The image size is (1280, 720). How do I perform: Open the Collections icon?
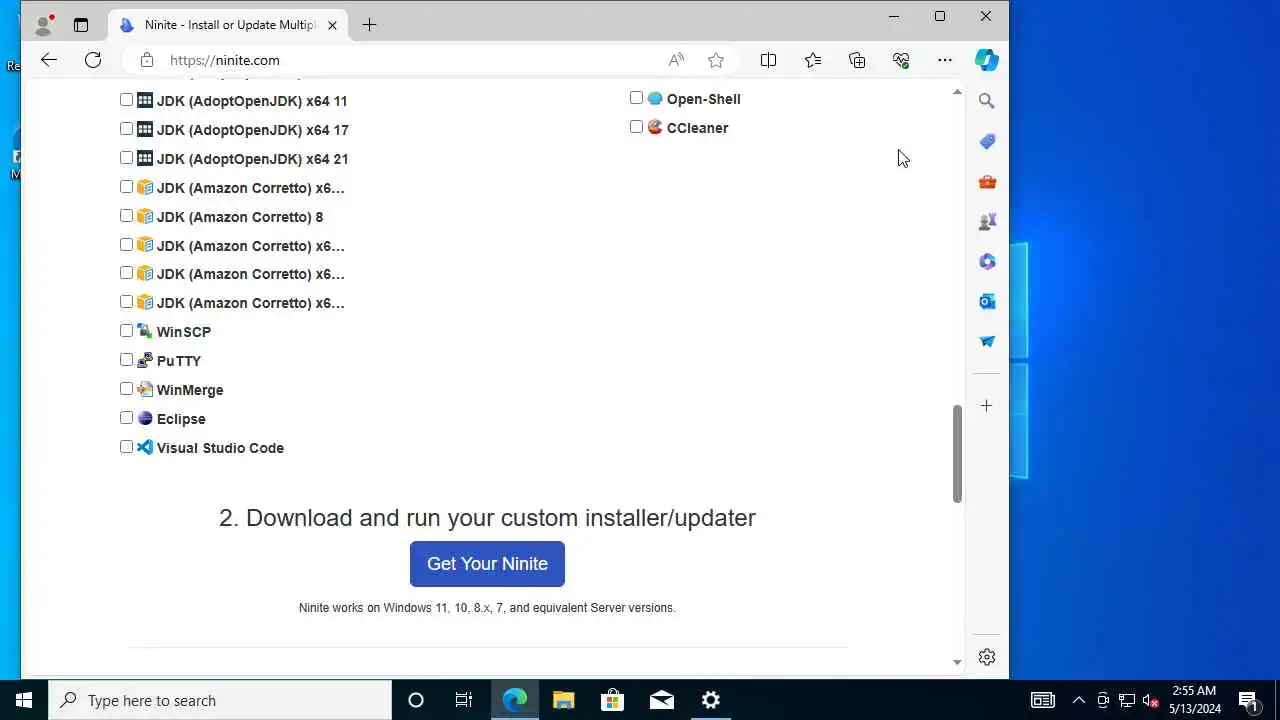click(857, 60)
